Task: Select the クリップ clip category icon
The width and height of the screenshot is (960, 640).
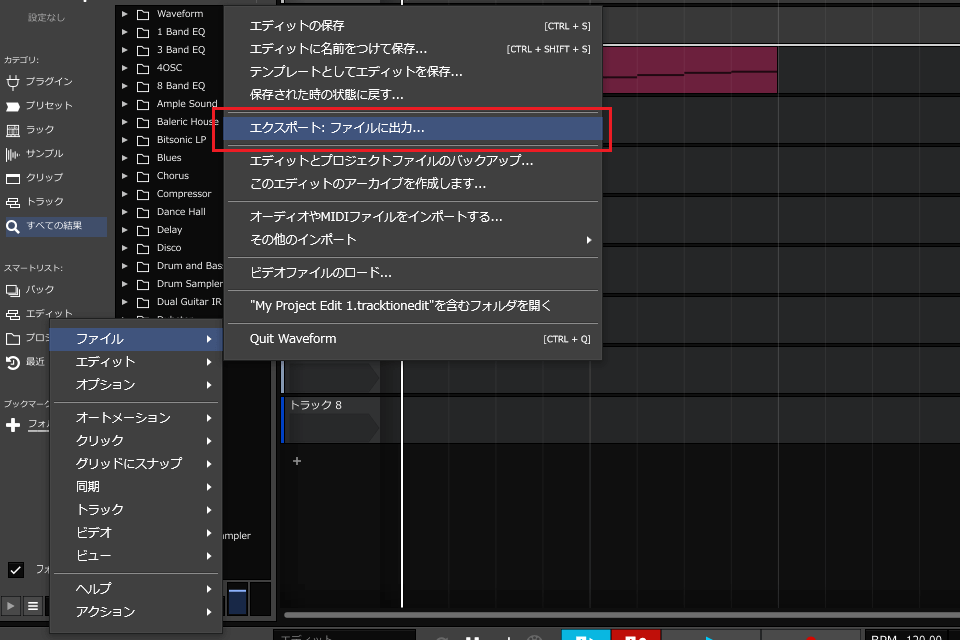Action: point(13,178)
